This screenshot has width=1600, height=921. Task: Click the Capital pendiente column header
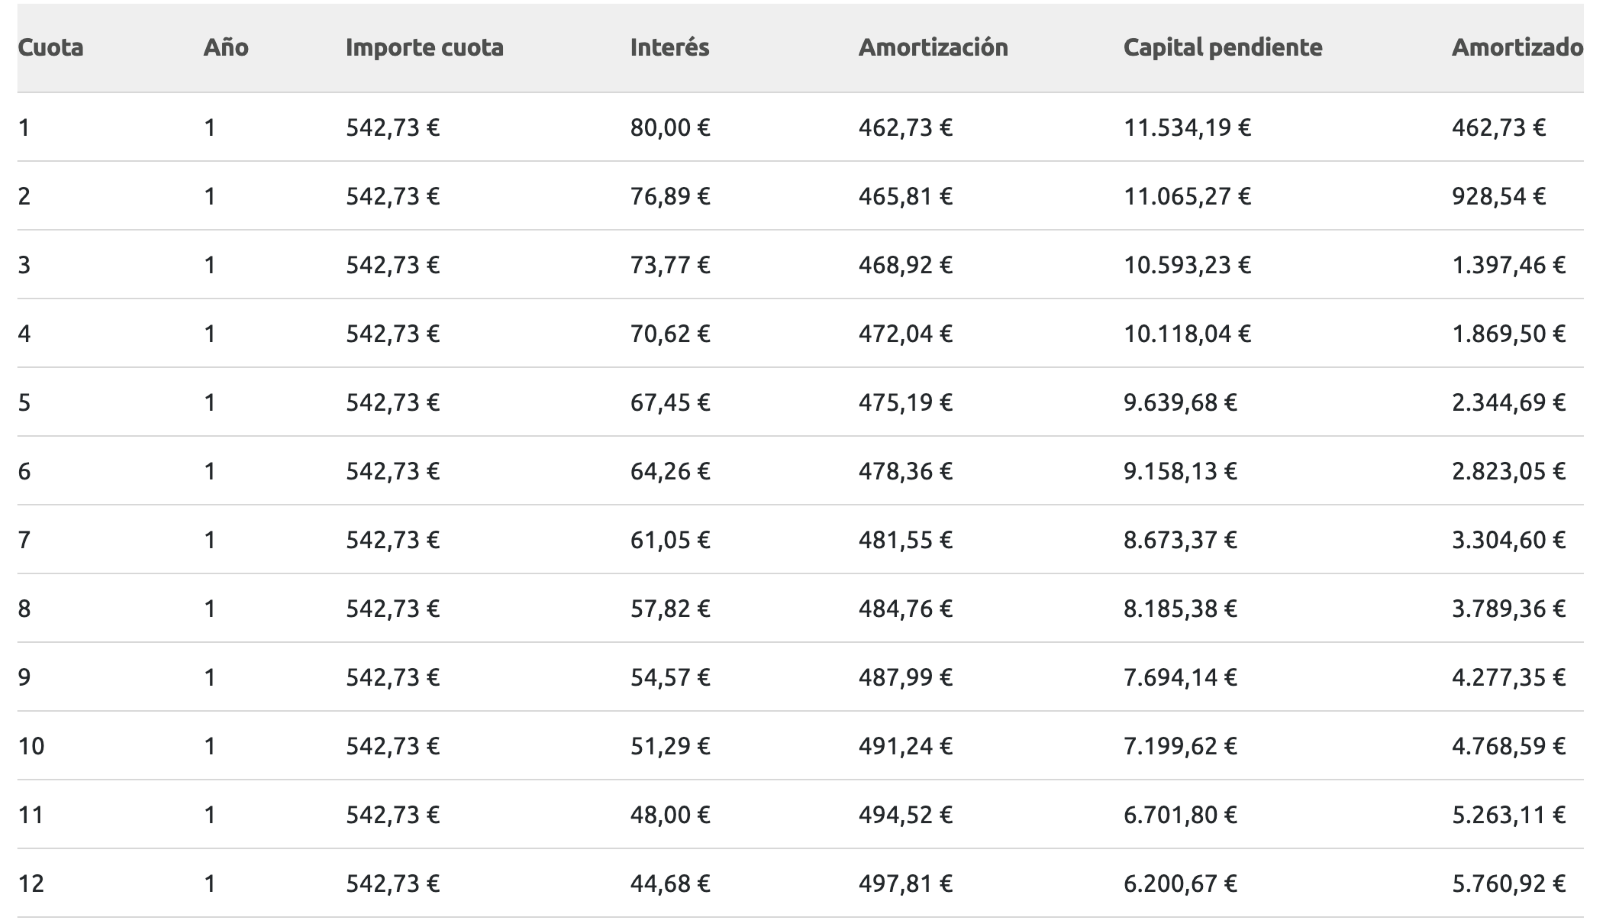[1222, 48]
